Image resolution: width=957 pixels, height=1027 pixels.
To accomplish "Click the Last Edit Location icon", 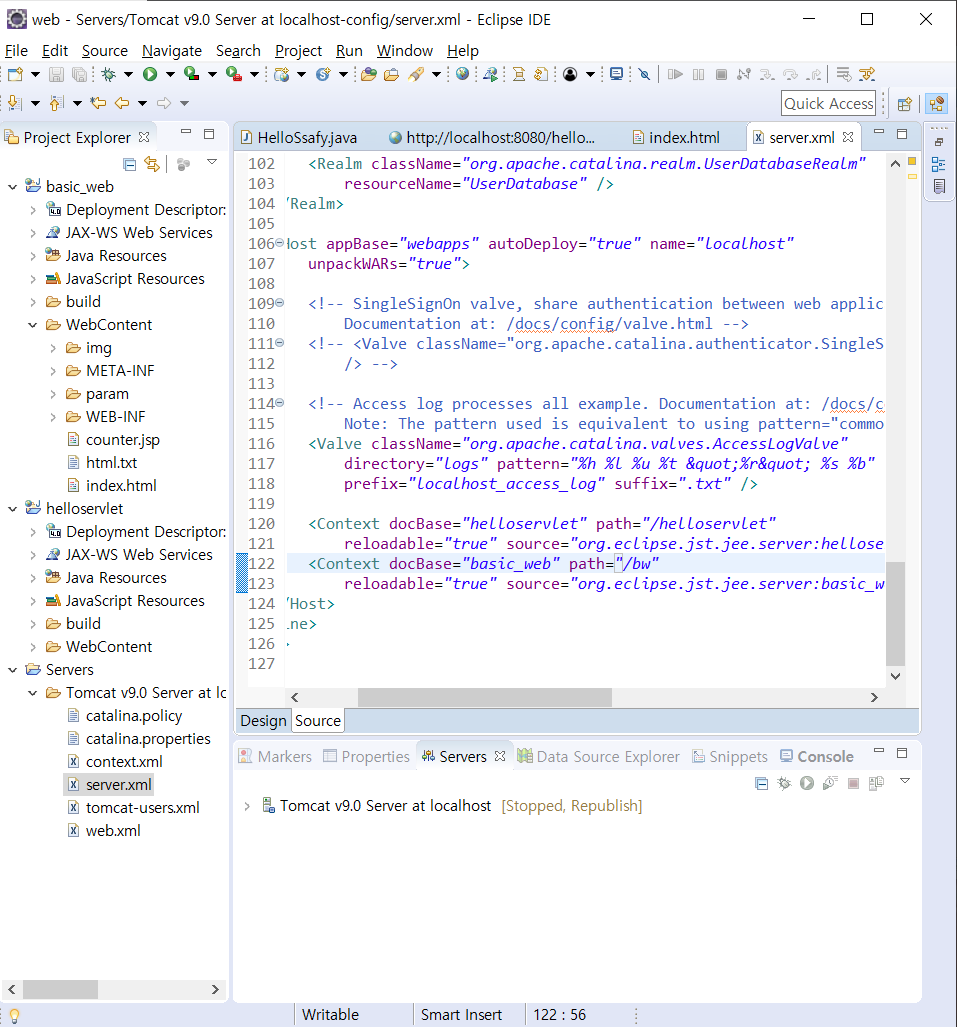I will point(98,103).
